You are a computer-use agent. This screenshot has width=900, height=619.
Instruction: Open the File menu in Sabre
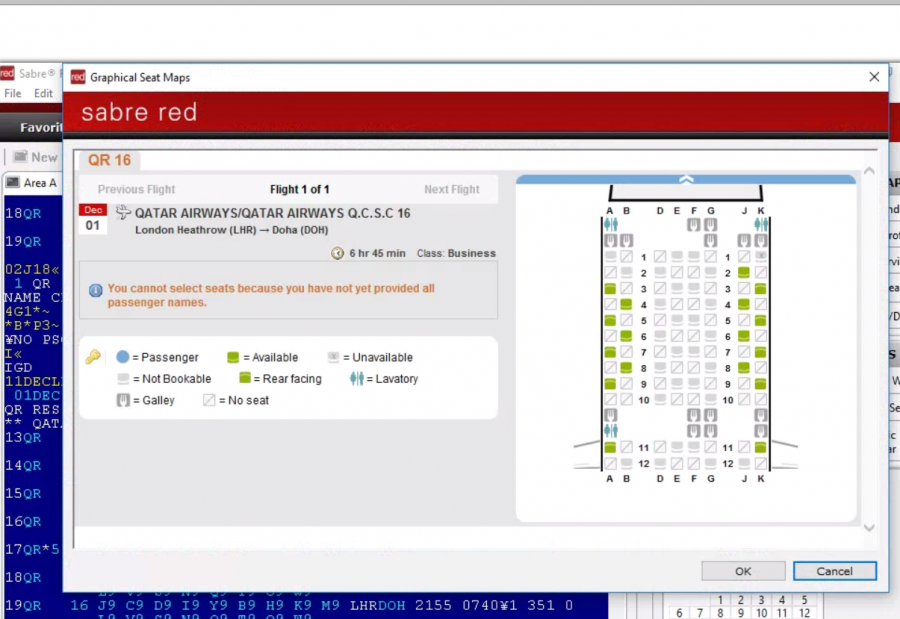13,93
